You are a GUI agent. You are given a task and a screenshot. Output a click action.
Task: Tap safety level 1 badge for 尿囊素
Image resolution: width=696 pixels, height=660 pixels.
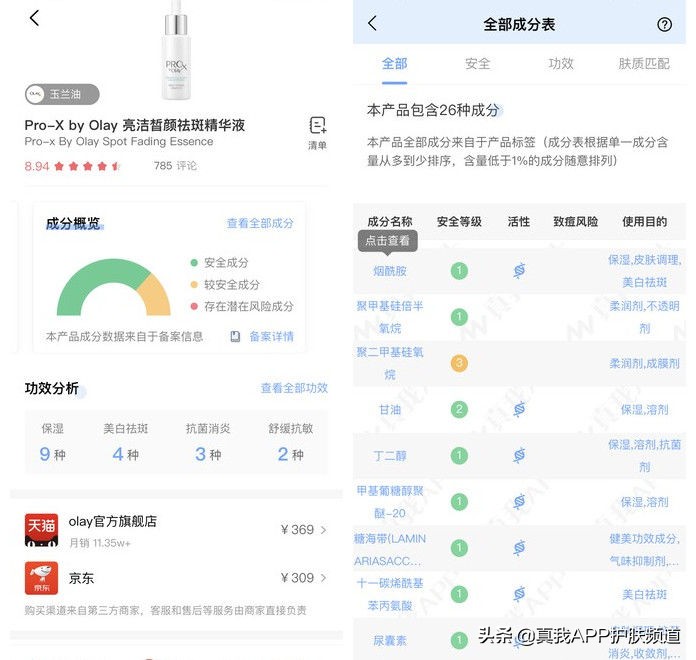point(459,640)
